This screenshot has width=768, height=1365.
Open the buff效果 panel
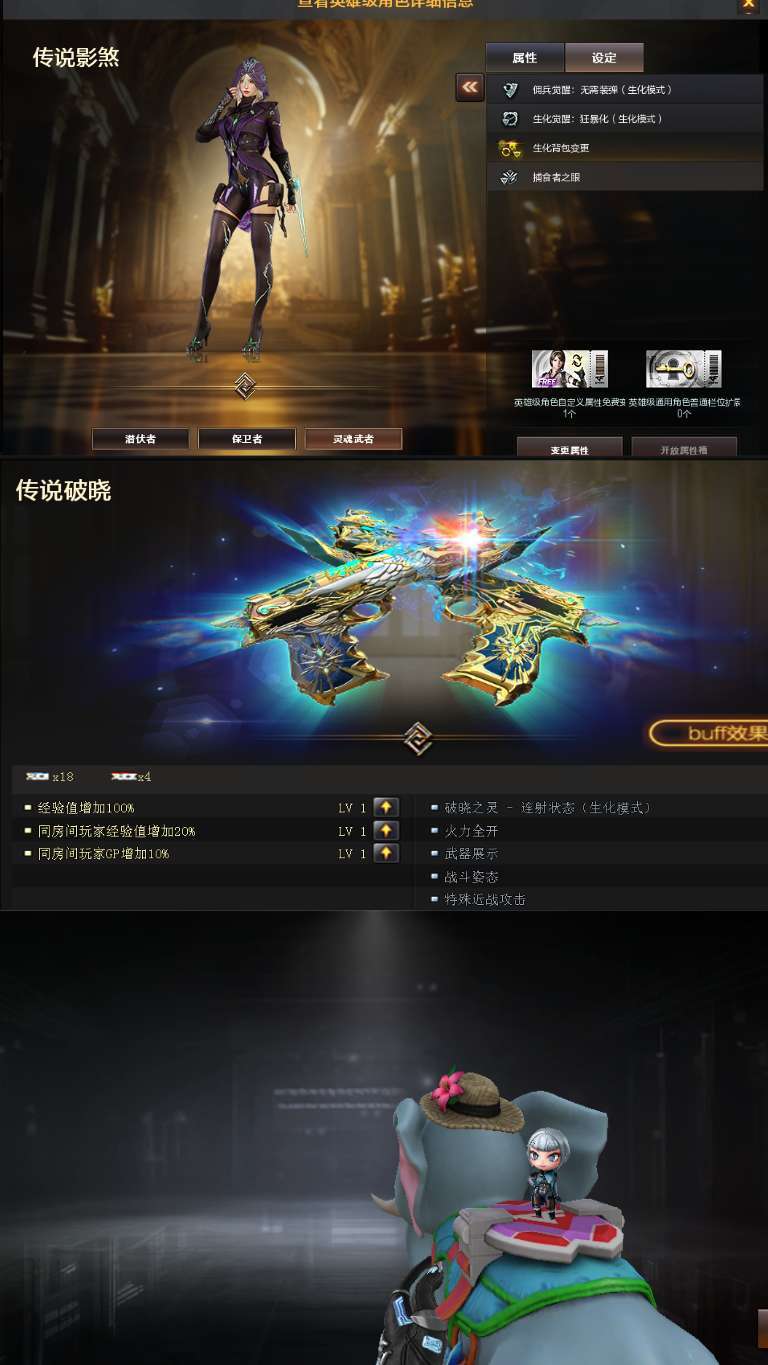click(x=709, y=734)
